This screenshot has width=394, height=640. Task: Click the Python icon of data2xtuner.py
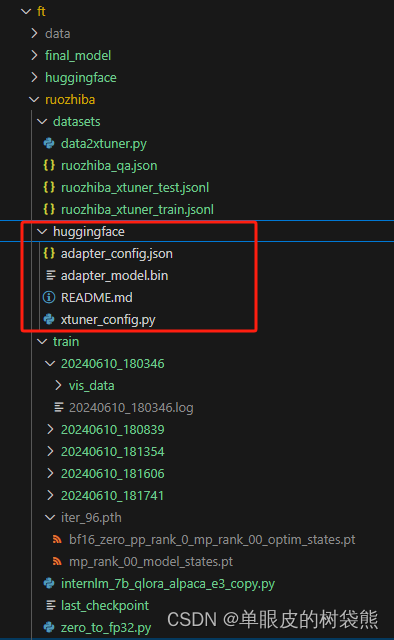(49, 143)
